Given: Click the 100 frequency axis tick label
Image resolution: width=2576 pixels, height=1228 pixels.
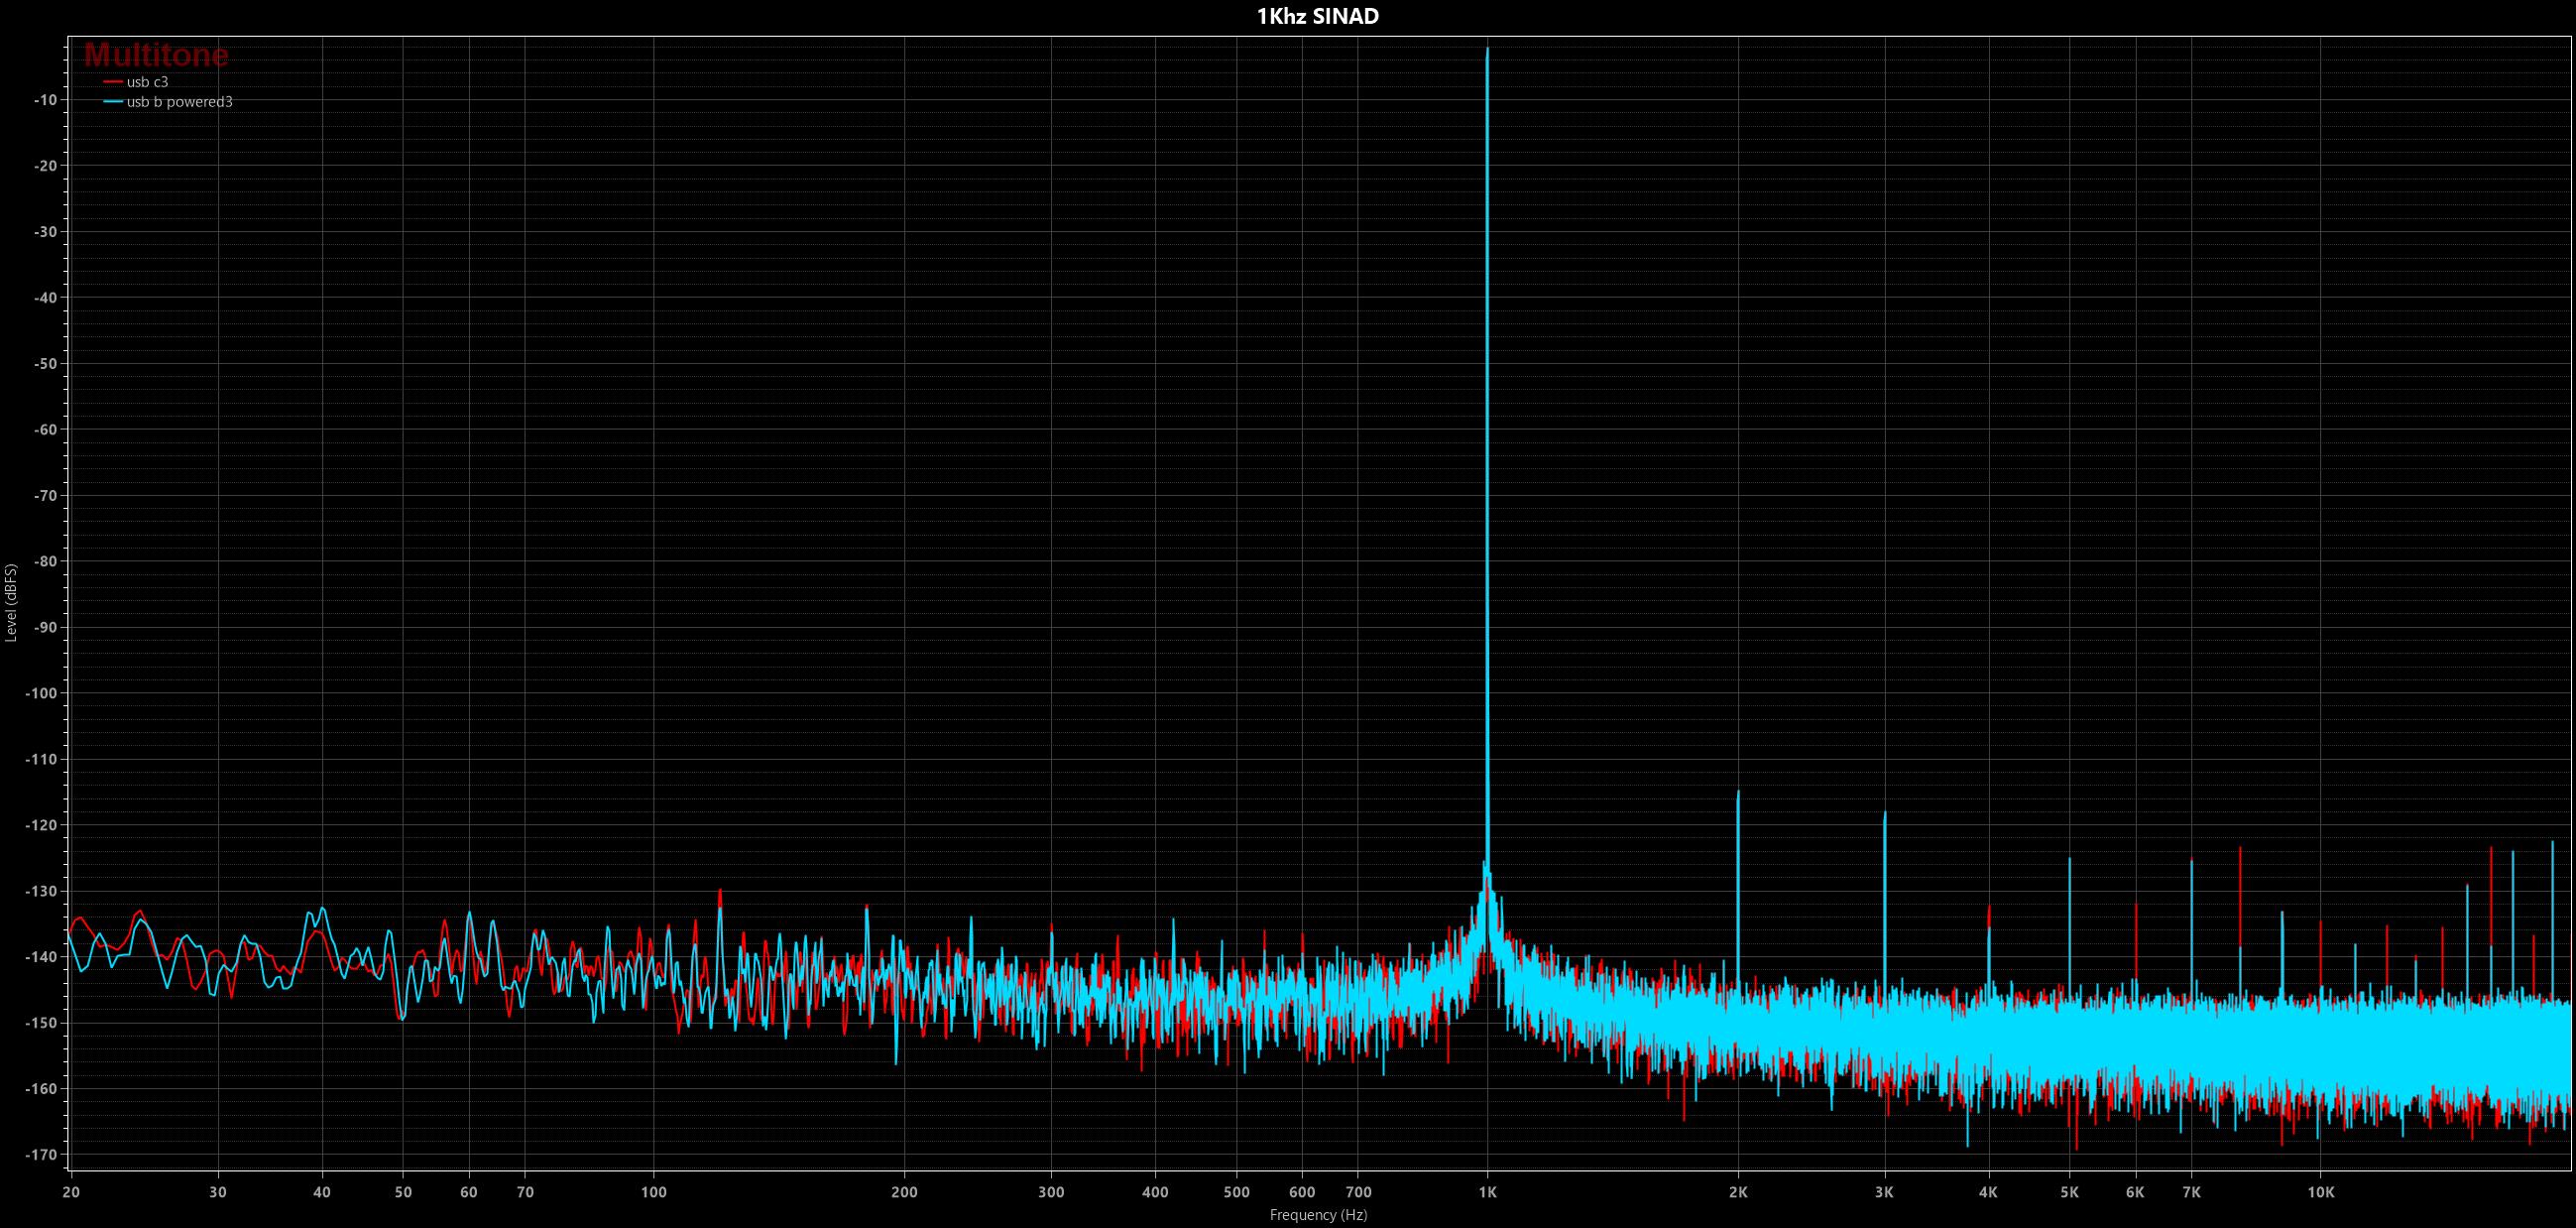Looking at the screenshot, I should click(653, 1192).
